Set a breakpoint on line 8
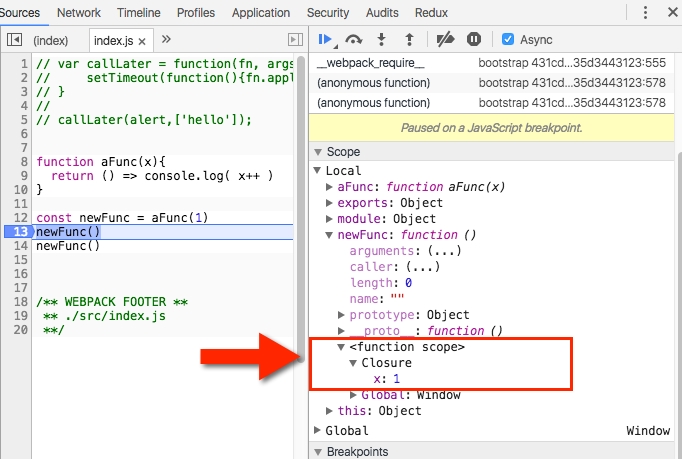This screenshot has height=459, width=682. 20,161
